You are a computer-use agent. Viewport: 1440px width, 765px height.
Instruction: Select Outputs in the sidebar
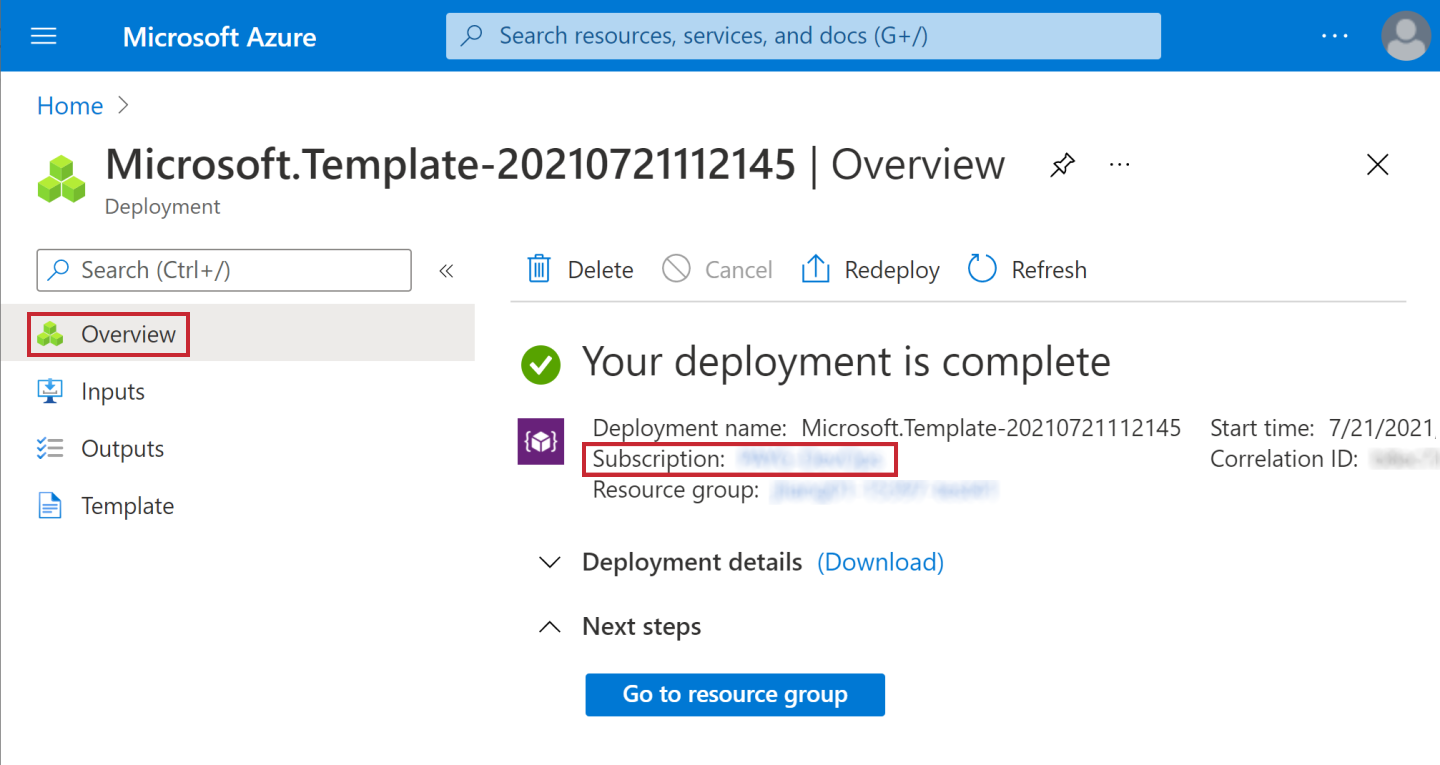coord(122,449)
